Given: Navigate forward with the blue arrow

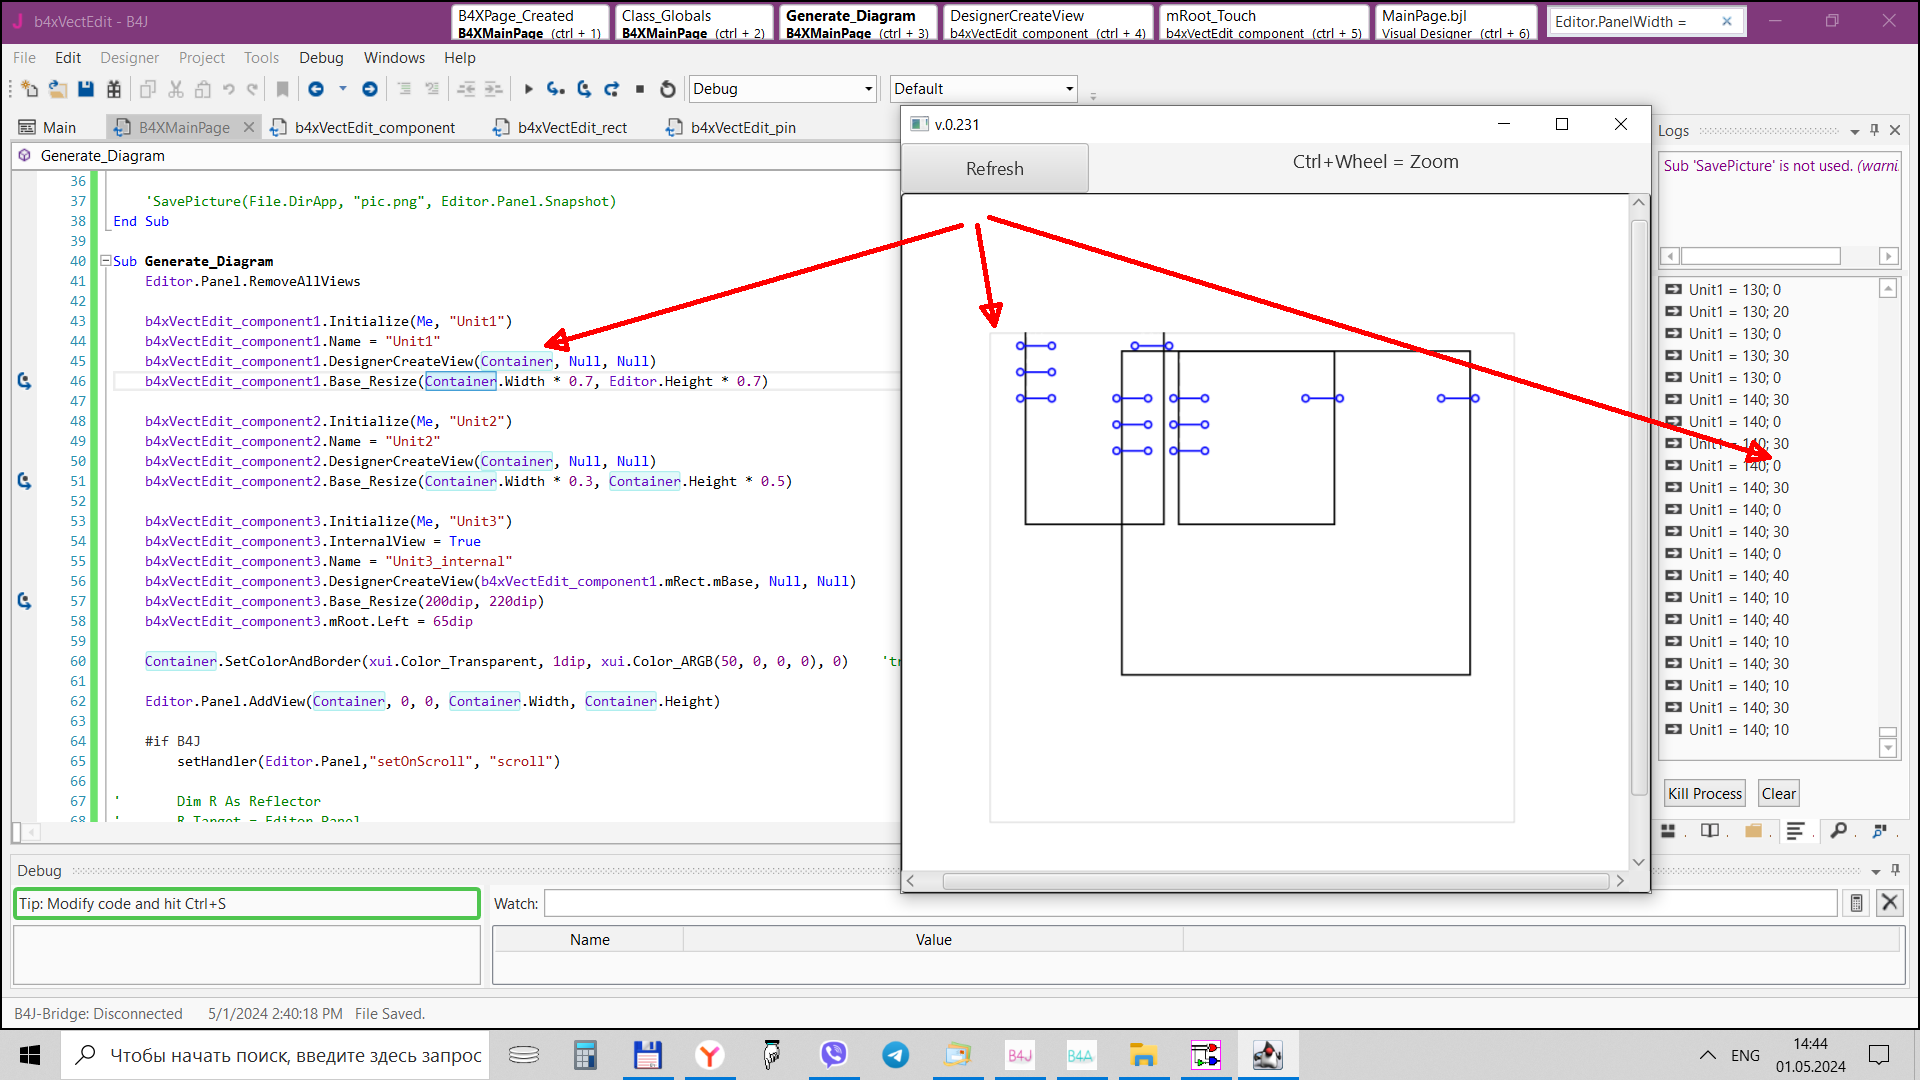Looking at the screenshot, I should 370,89.
